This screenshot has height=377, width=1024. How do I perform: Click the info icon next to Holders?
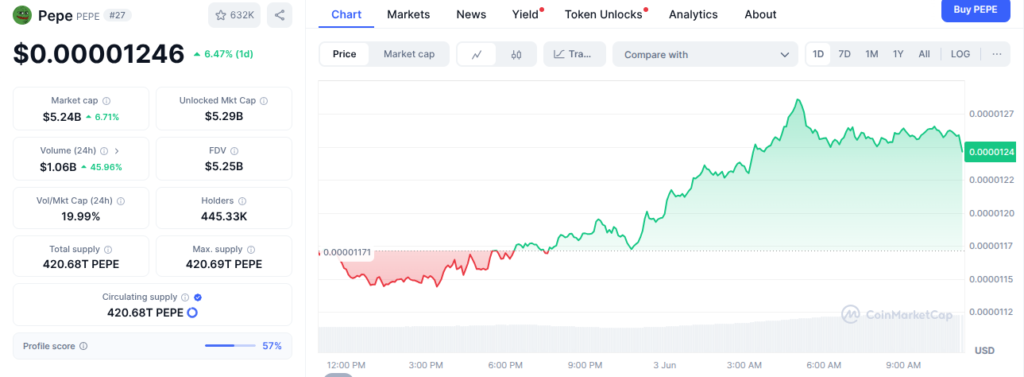pyautogui.click(x=242, y=201)
